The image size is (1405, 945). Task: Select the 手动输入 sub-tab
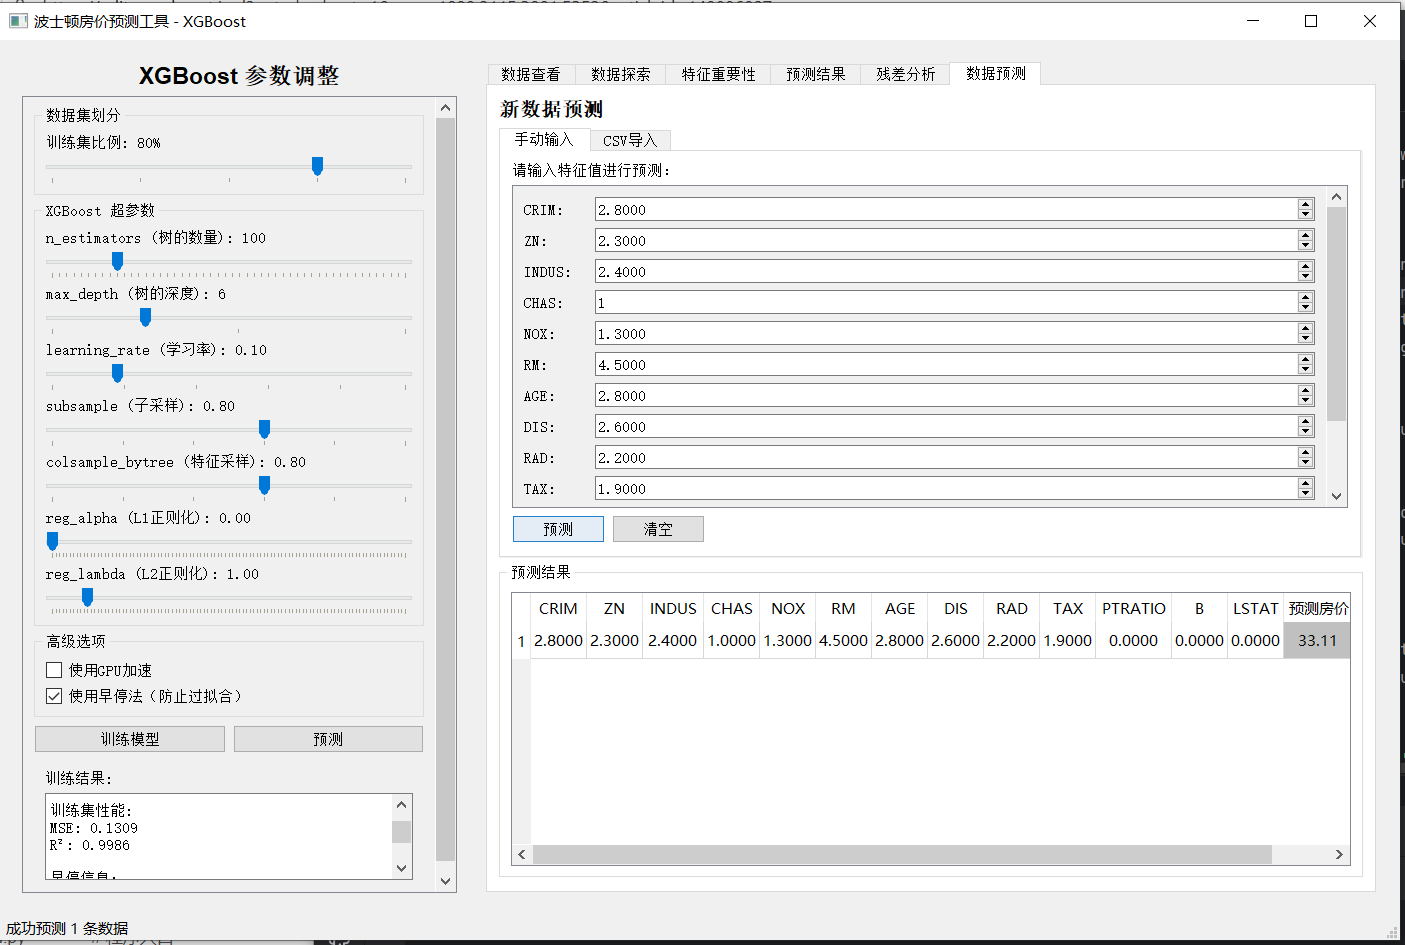click(544, 139)
